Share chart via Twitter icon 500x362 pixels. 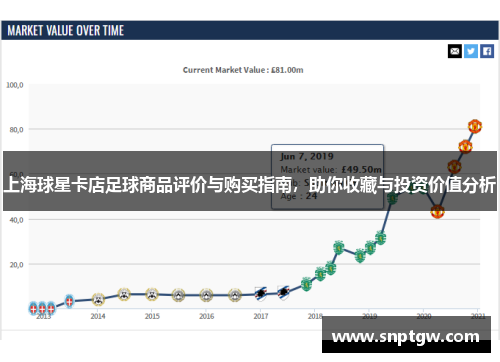[x=471, y=51]
